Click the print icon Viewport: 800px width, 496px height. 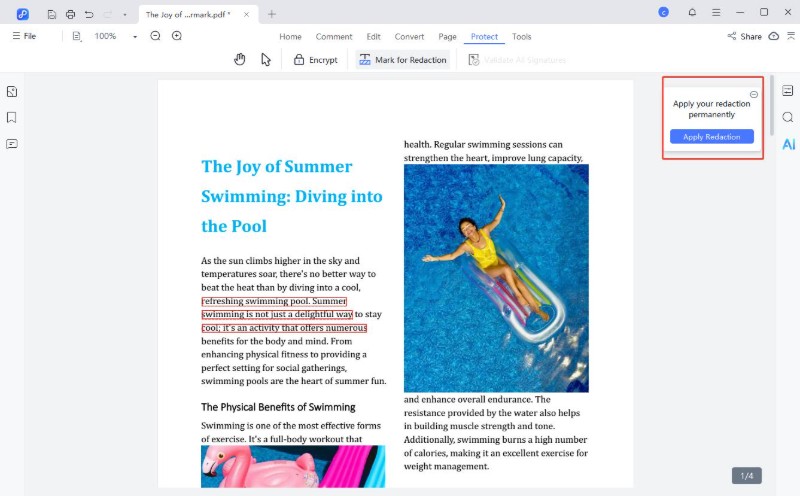[70, 14]
